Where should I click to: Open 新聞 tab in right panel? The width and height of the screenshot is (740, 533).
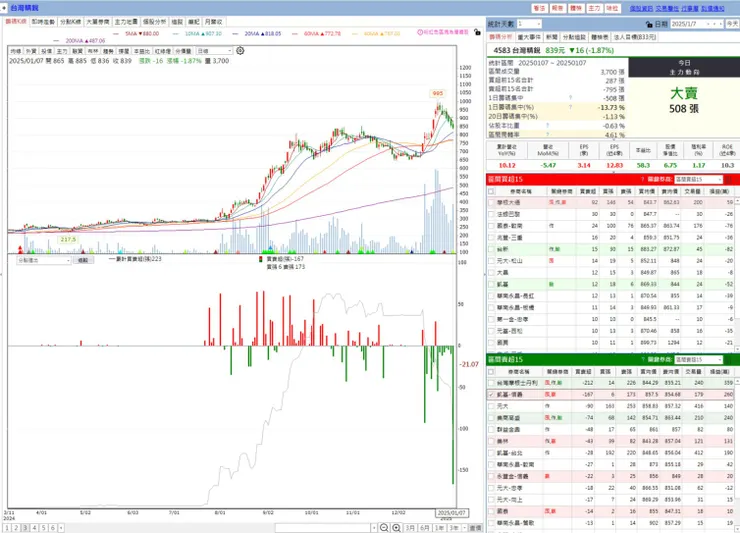pos(552,37)
